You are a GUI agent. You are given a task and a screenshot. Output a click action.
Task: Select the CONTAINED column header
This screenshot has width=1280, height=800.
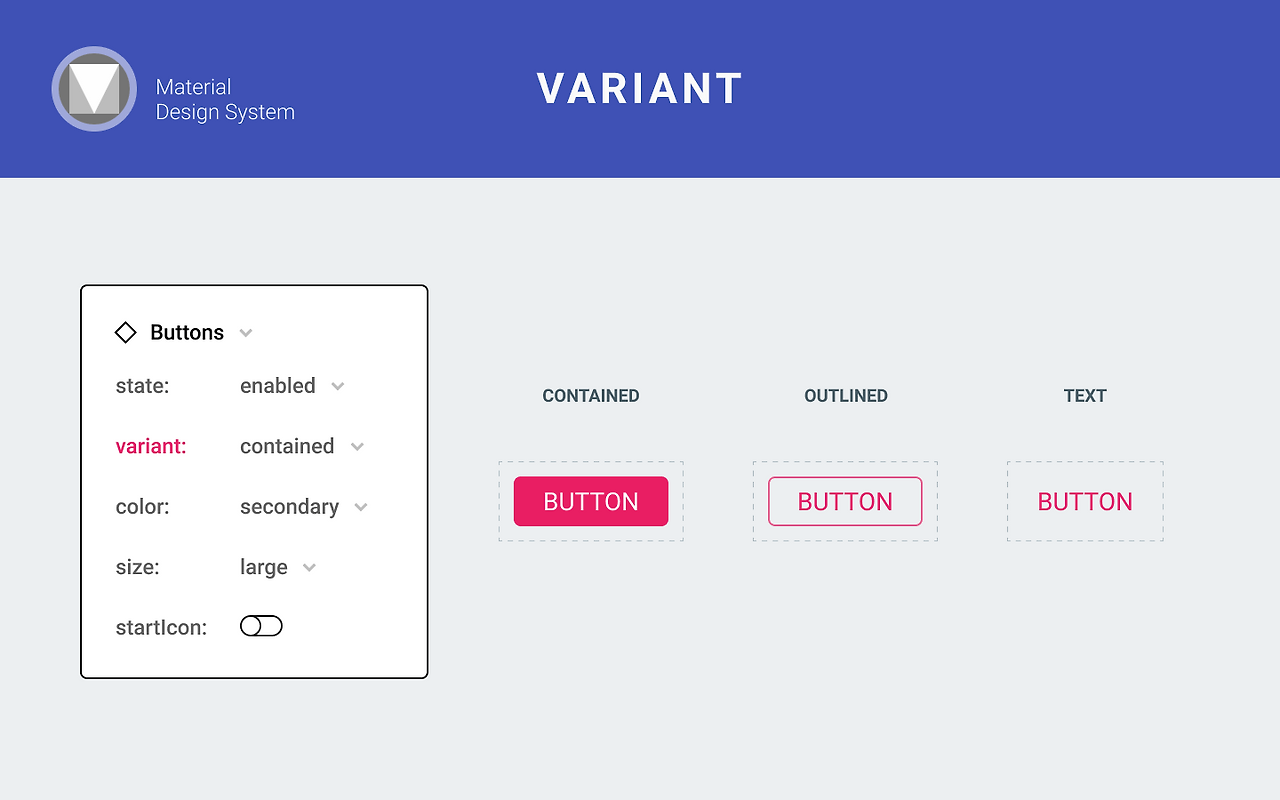(590, 396)
